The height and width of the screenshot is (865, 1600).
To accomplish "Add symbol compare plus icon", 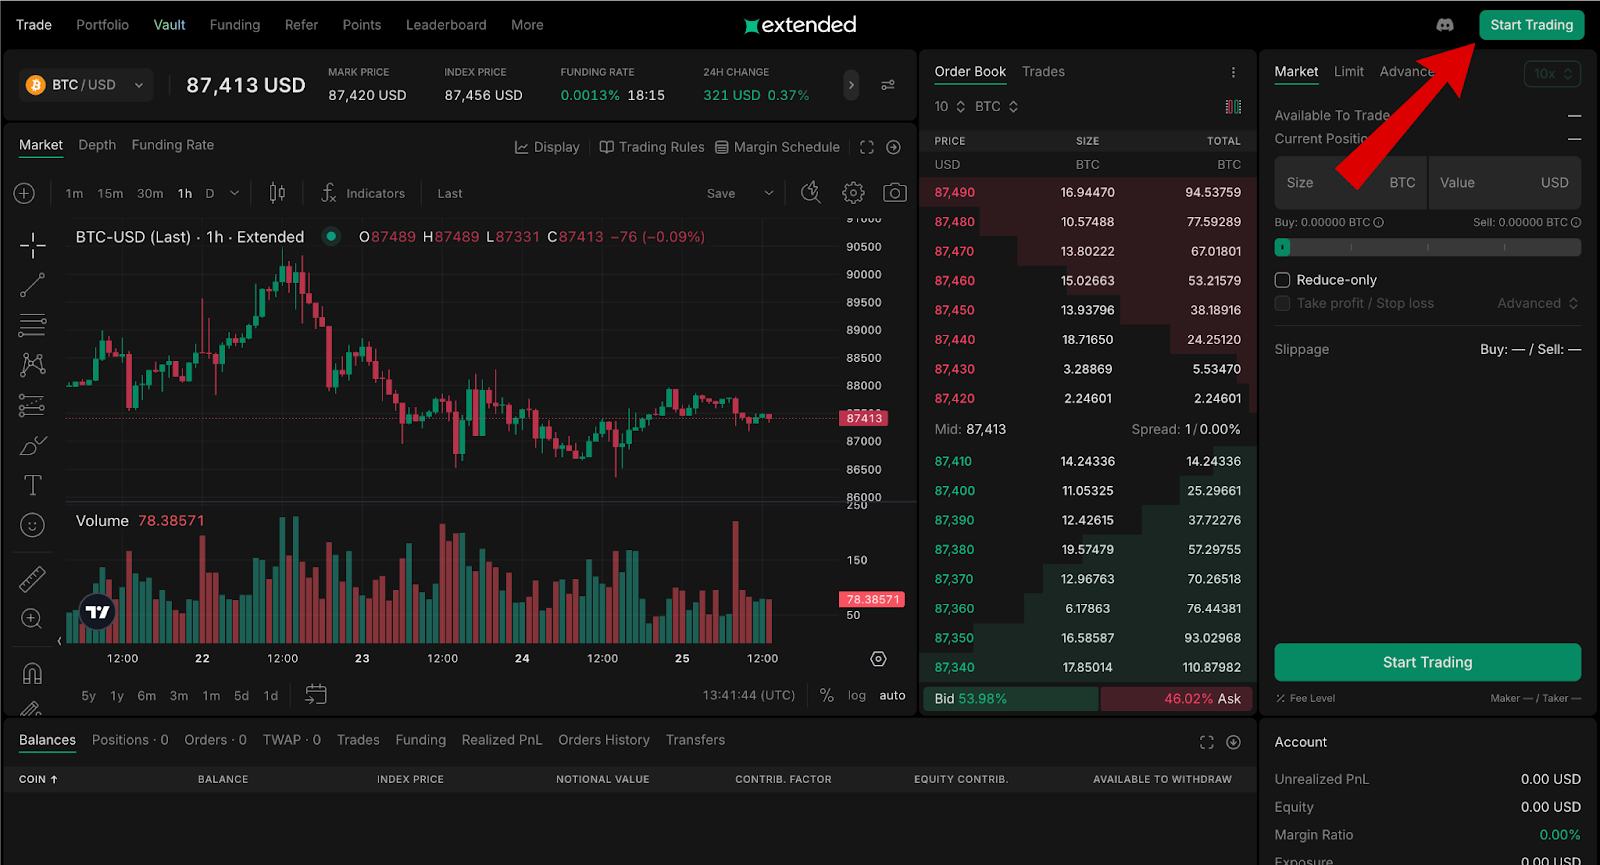I will 25,193.
